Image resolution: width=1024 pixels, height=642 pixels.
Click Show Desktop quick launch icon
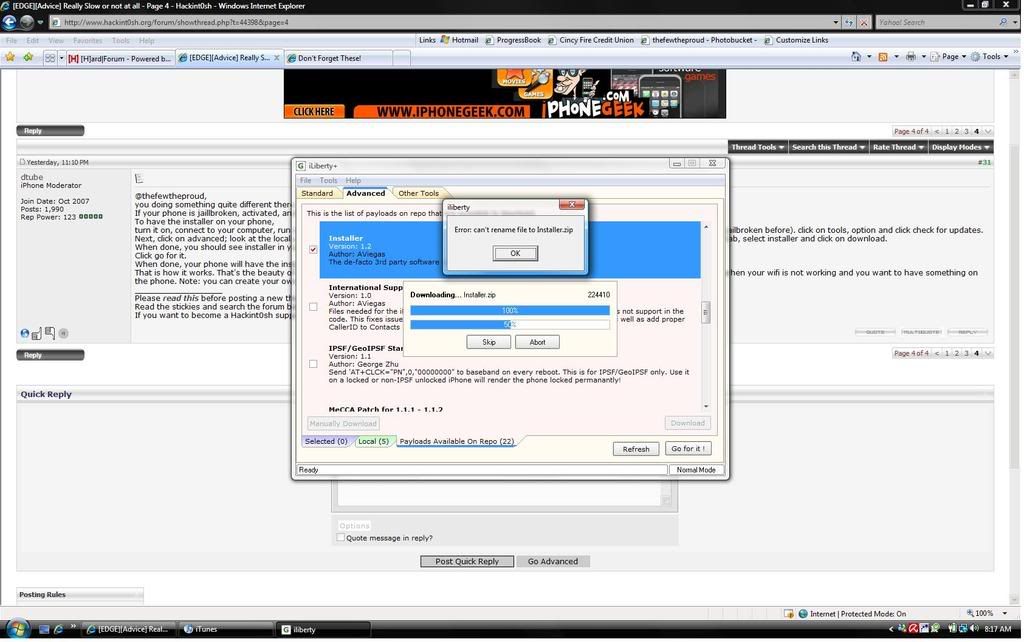44,630
